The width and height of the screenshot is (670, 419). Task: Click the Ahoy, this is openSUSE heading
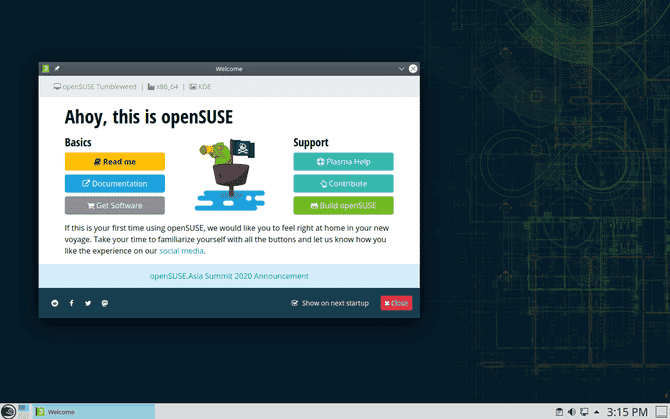click(x=149, y=117)
